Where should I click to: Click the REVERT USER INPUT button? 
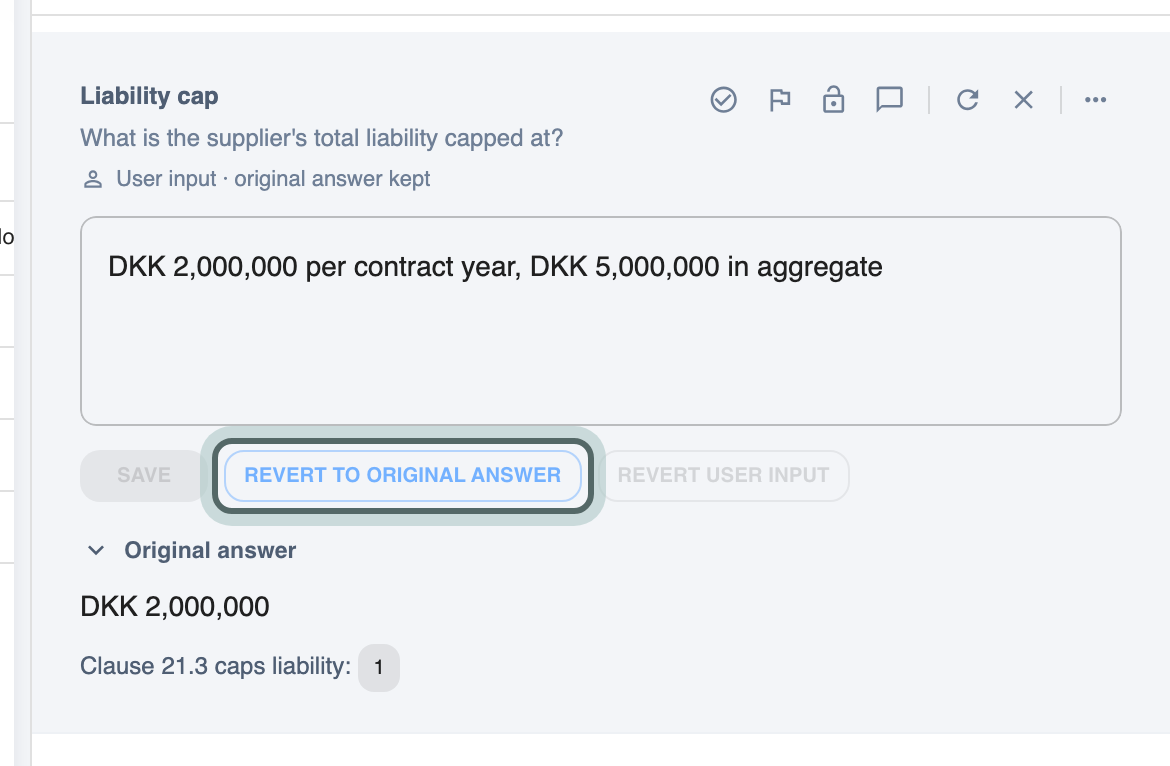coord(723,475)
